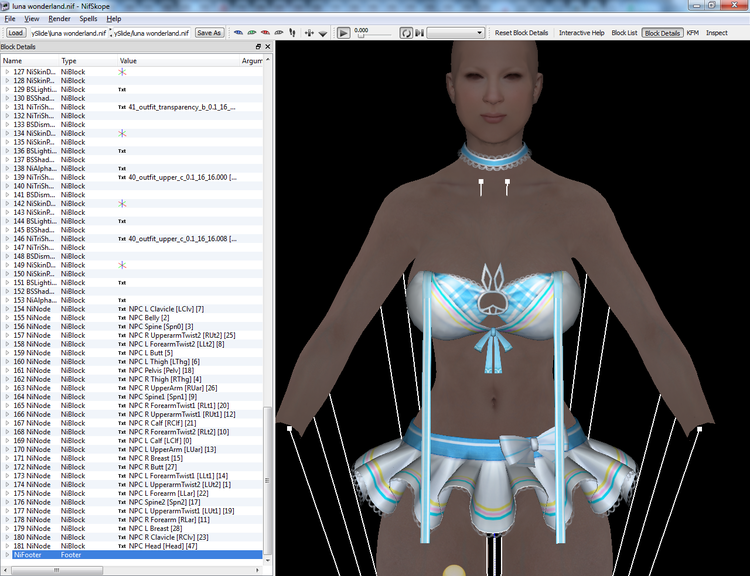Select the 176 NiNode row name
Viewport: 750px width, 576px height.
32,502
